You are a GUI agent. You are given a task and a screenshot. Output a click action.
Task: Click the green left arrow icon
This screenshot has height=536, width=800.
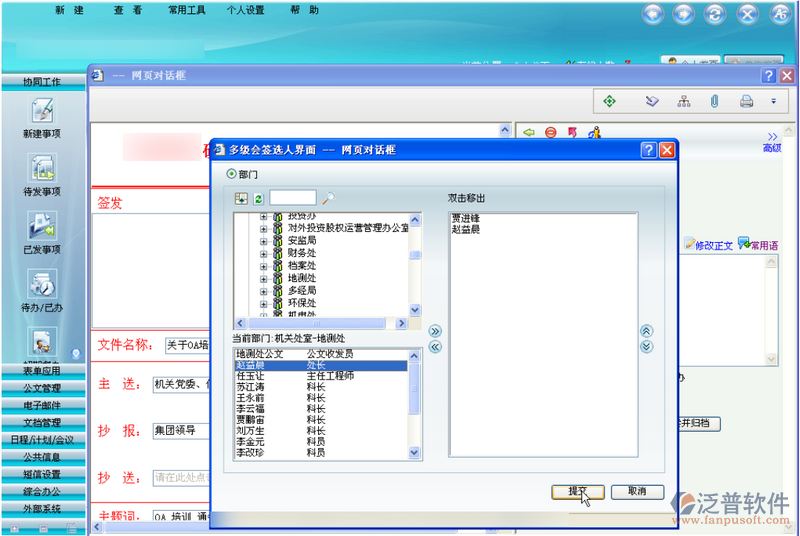pyautogui.click(x=529, y=133)
